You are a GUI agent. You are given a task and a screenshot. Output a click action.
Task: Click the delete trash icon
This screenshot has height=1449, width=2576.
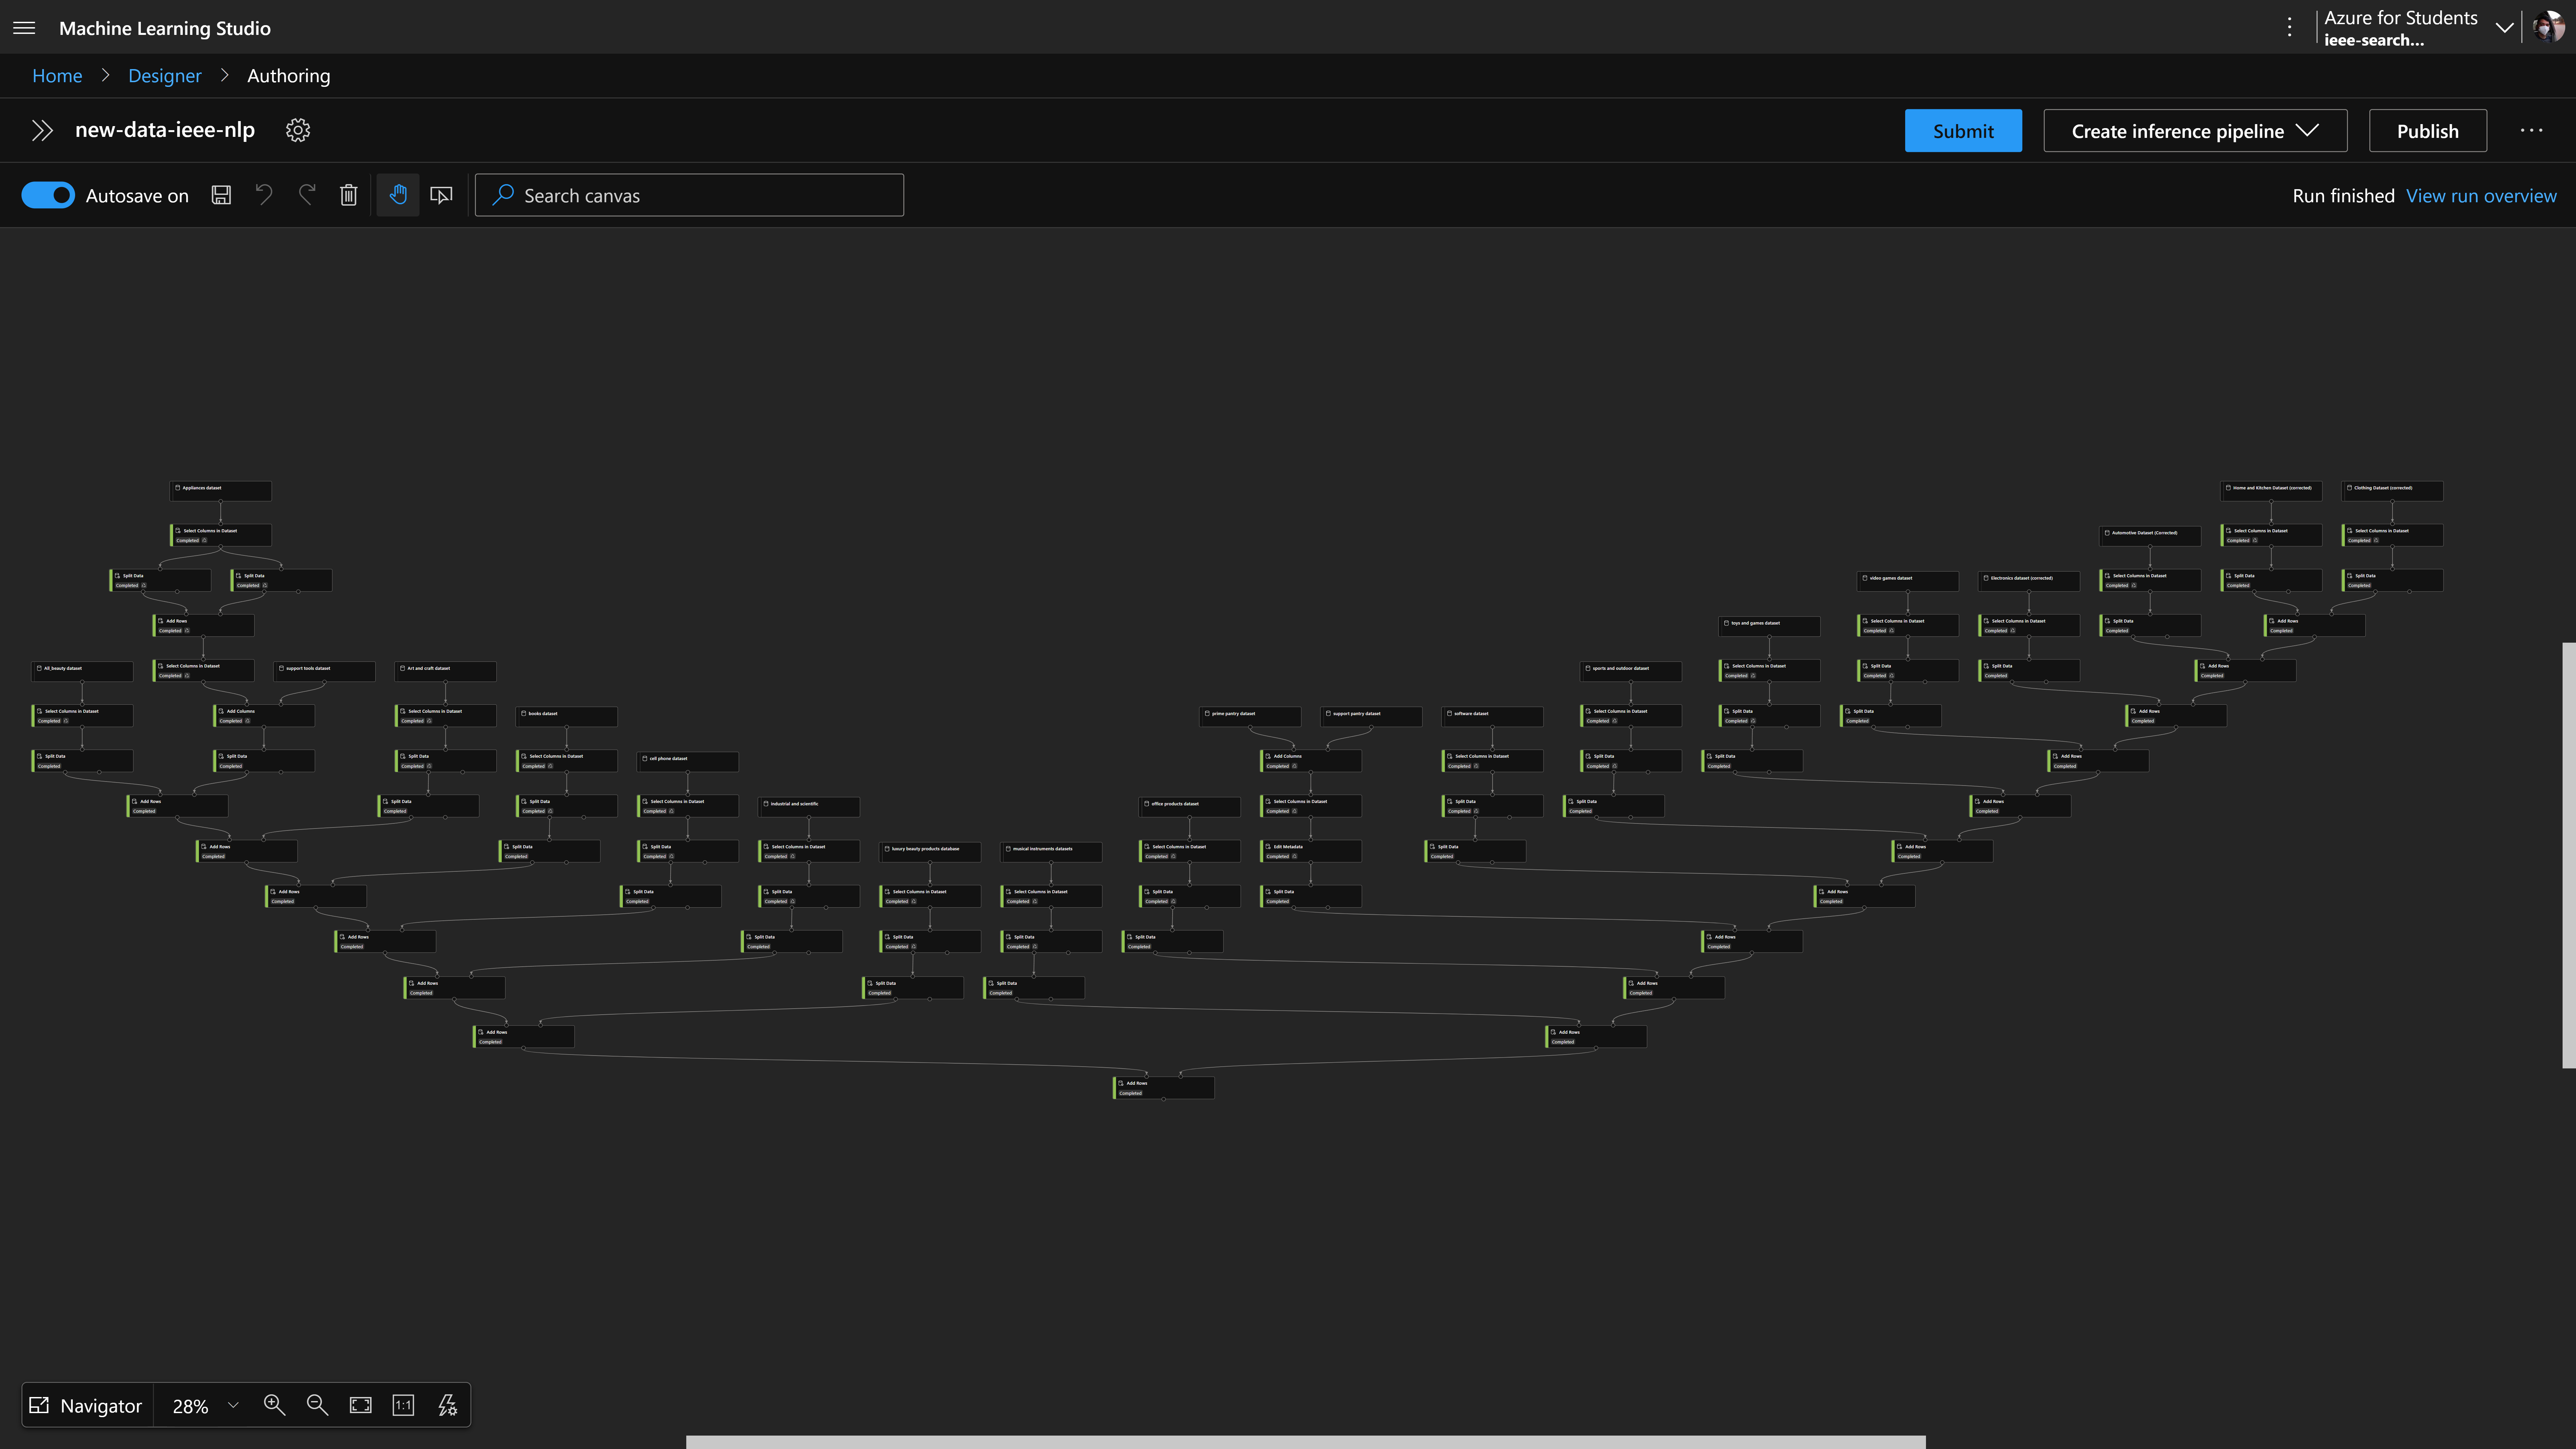(348, 195)
